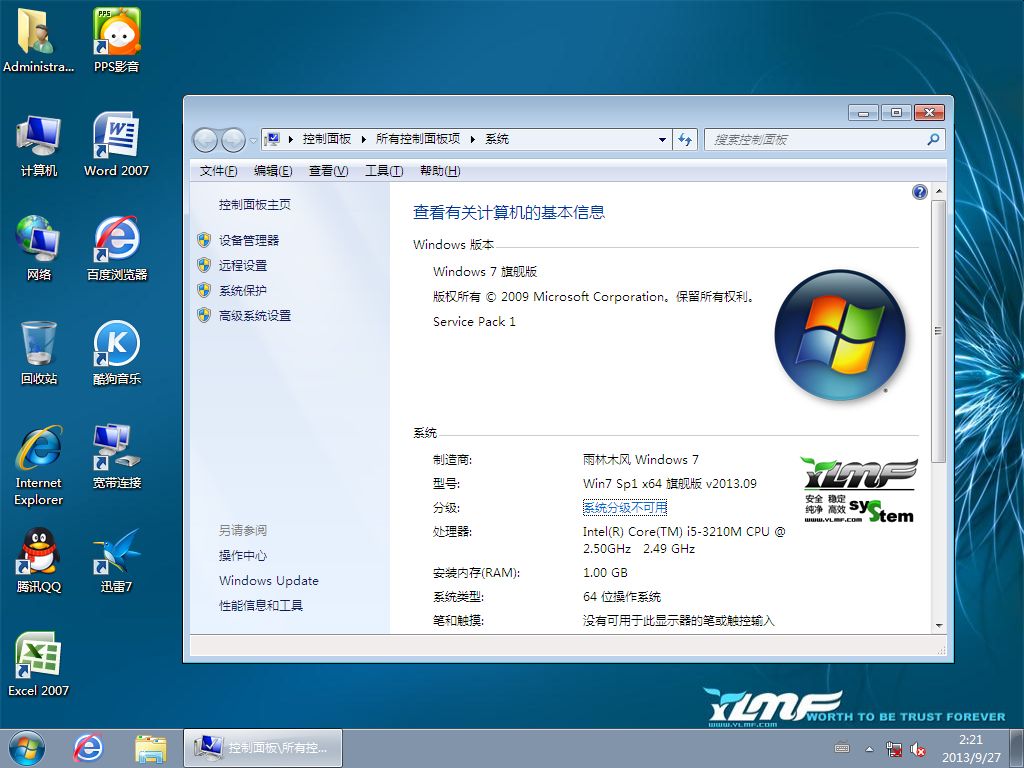Image resolution: width=1024 pixels, height=768 pixels.
Task: Open 远程设置 from the sidebar
Action: coord(243,265)
